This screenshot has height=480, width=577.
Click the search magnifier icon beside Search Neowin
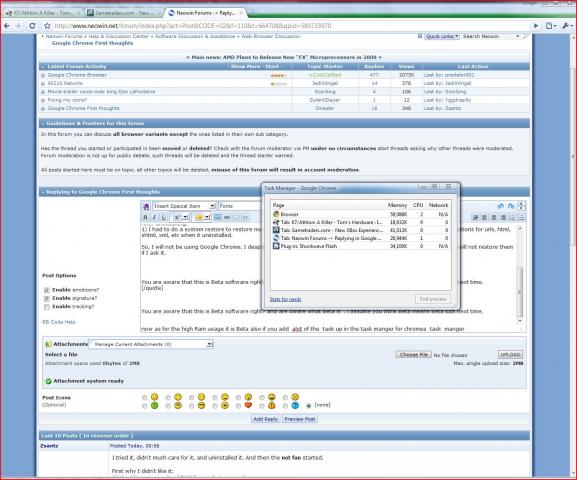click(x=526, y=36)
